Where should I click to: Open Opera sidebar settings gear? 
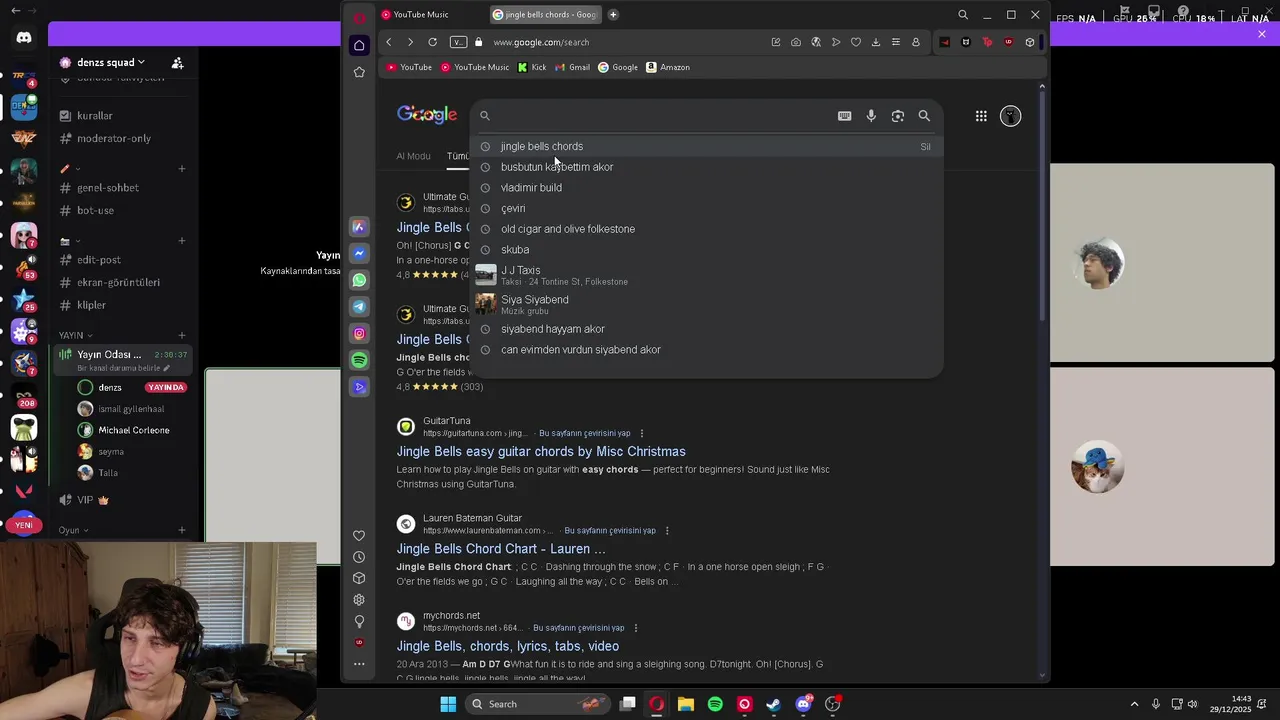pyautogui.click(x=359, y=600)
